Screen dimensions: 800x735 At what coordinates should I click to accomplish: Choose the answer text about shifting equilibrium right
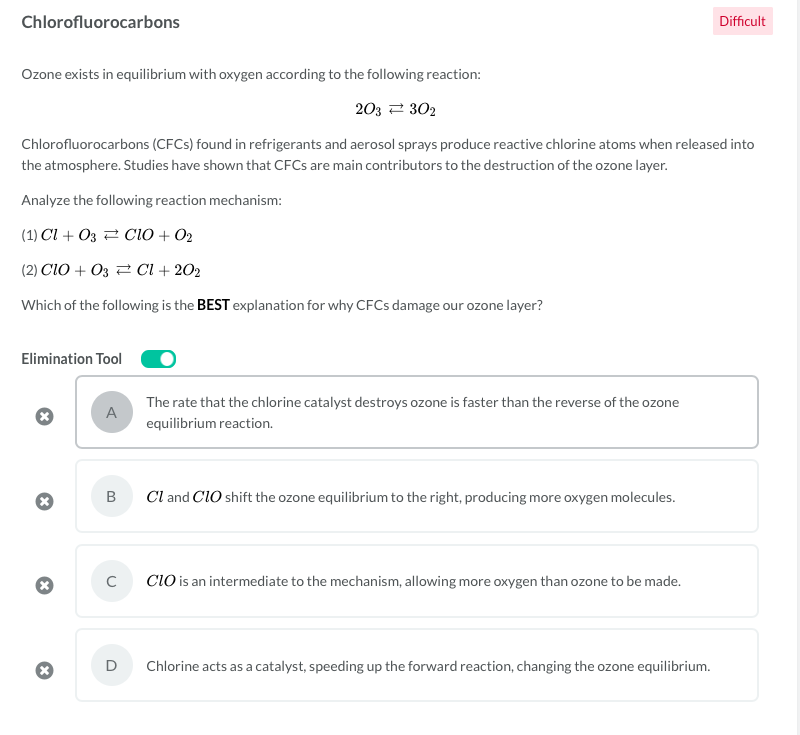click(410, 497)
